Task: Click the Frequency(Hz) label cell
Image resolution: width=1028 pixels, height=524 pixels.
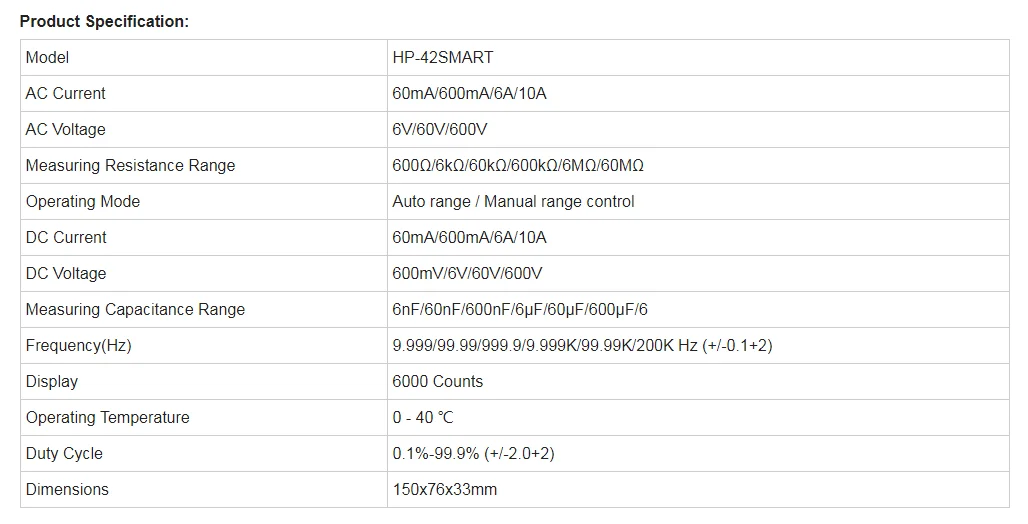Action: click(x=78, y=345)
